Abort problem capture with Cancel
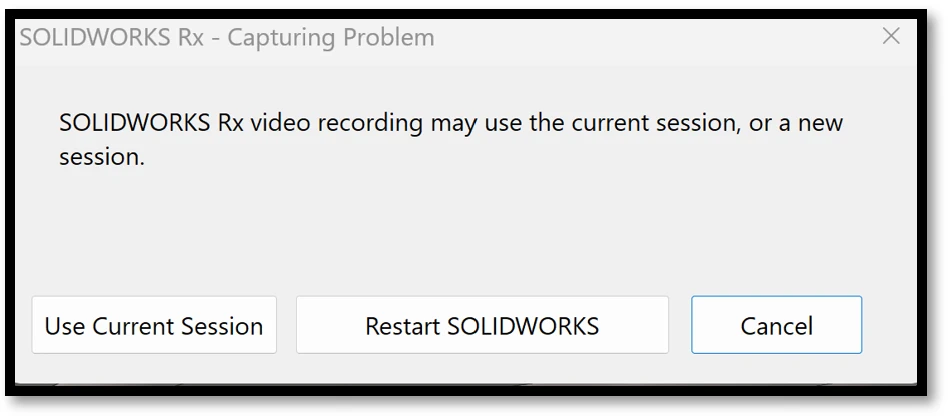 776,325
